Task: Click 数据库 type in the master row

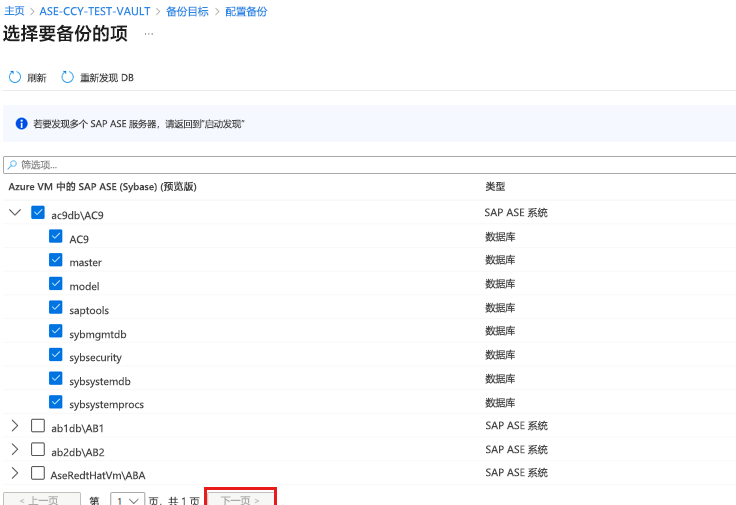Action: tap(500, 260)
